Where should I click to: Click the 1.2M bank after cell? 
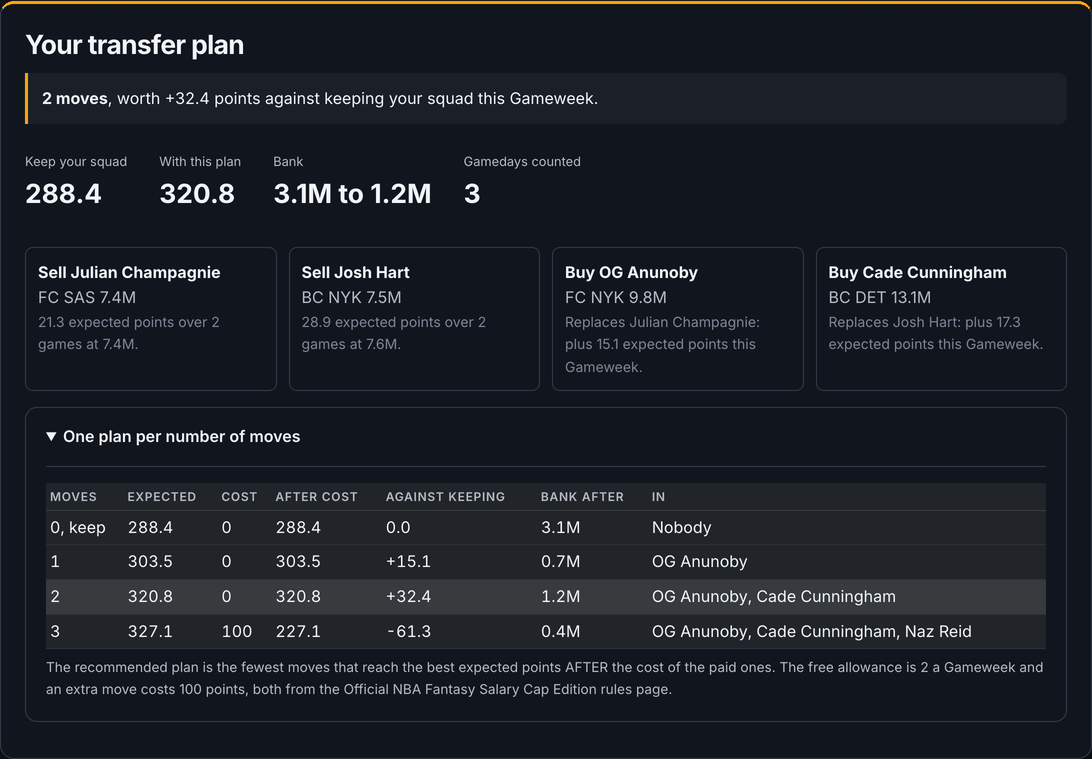tap(561, 596)
